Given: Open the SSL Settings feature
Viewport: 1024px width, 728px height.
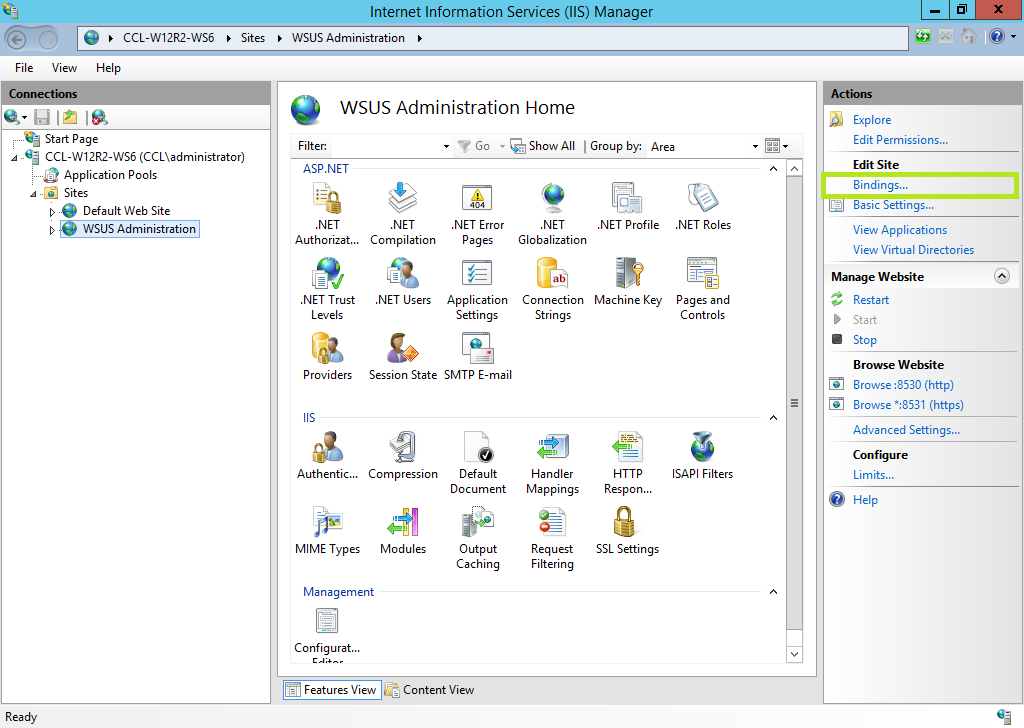Looking at the screenshot, I should point(628,531).
